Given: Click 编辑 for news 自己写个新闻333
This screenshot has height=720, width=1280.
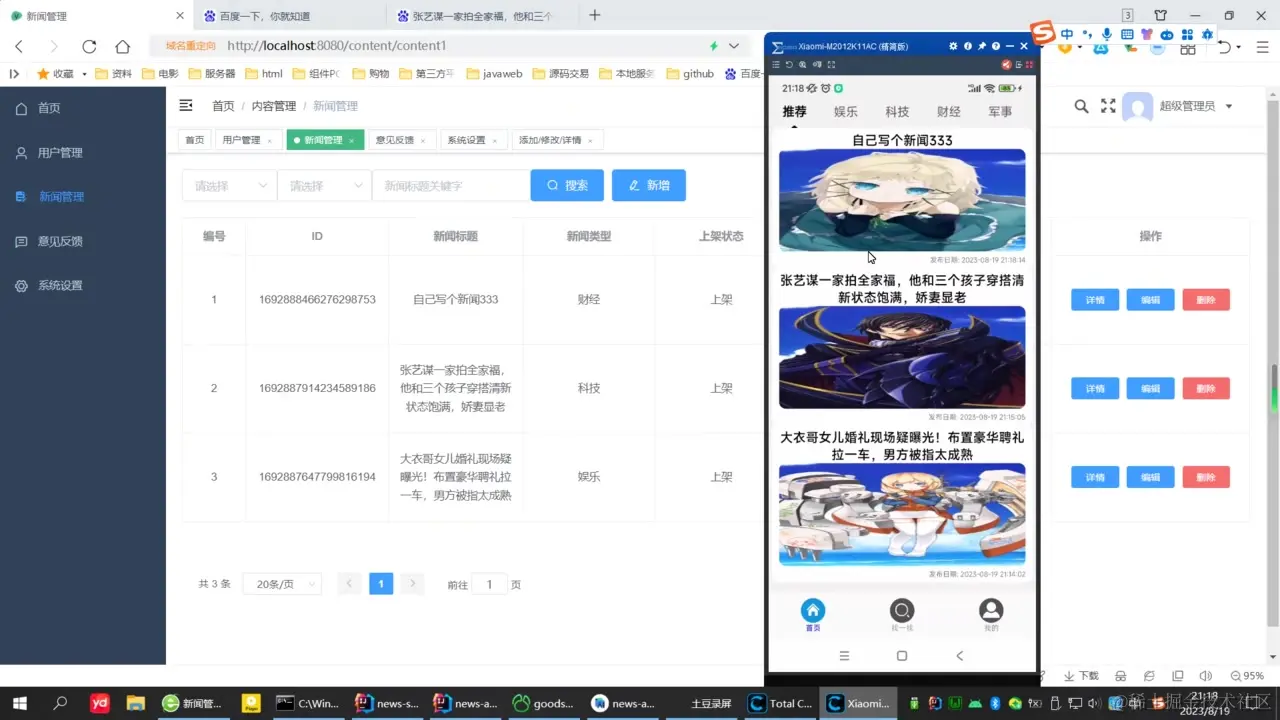Looking at the screenshot, I should pyautogui.click(x=1150, y=299).
